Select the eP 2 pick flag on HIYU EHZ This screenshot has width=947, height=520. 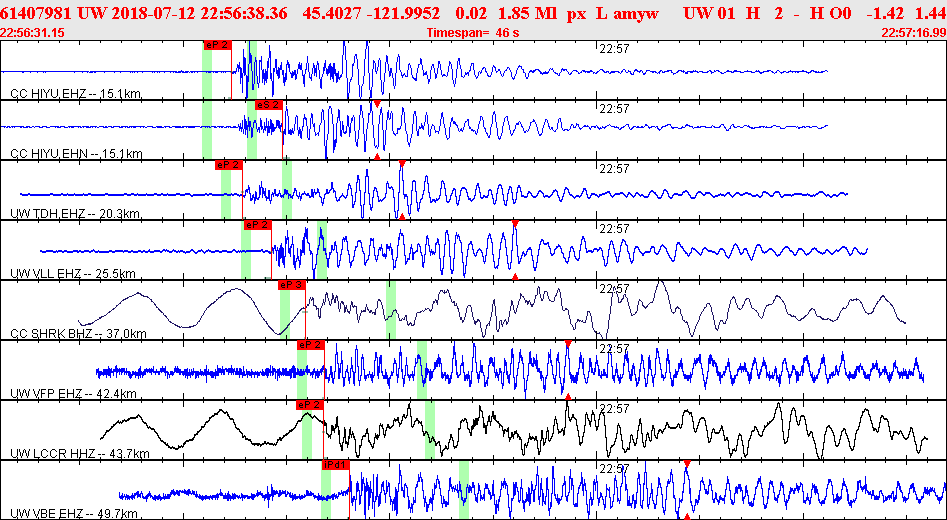point(217,45)
